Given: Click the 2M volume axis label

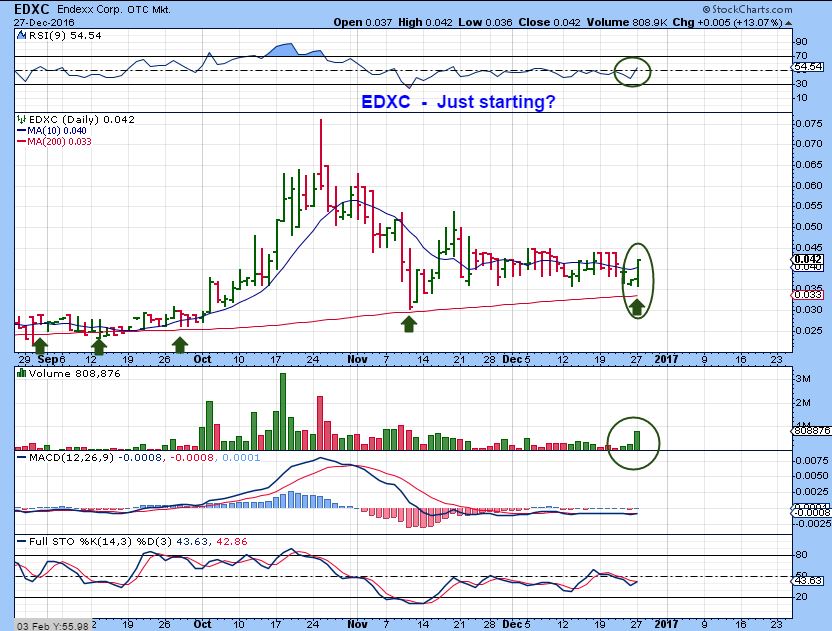Looking at the screenshot, I should point(803,403).
